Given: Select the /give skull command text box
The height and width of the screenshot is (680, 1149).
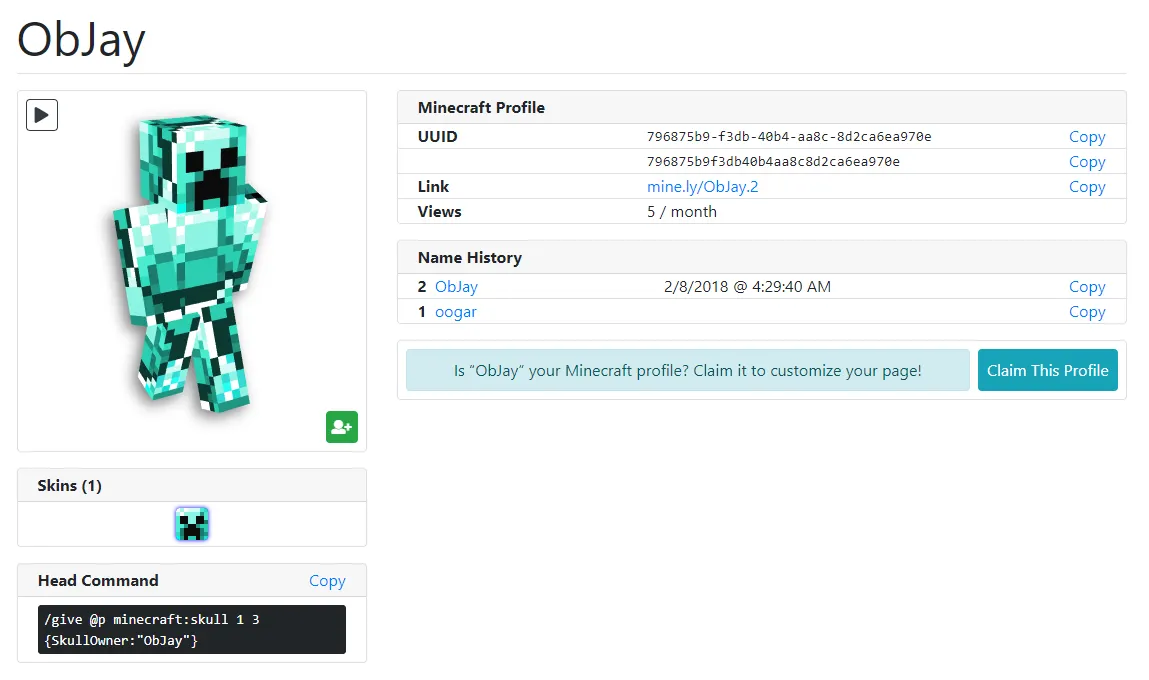Looking at the screenshot, I should pos(192,629).
